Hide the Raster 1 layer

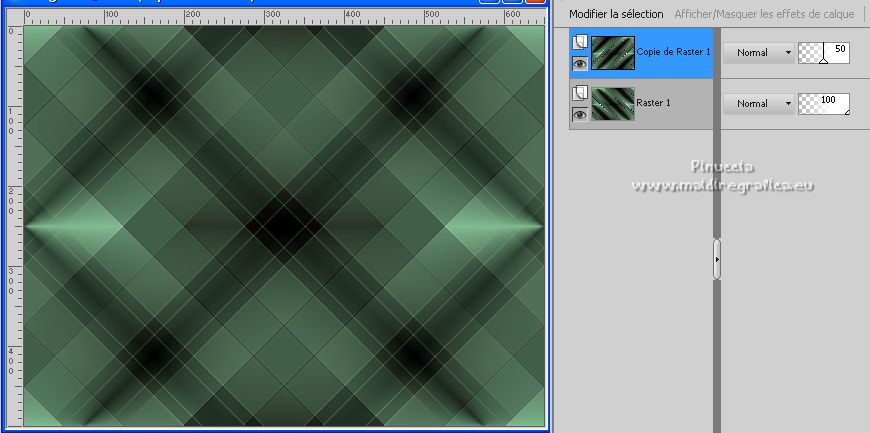tap(580, 114)
